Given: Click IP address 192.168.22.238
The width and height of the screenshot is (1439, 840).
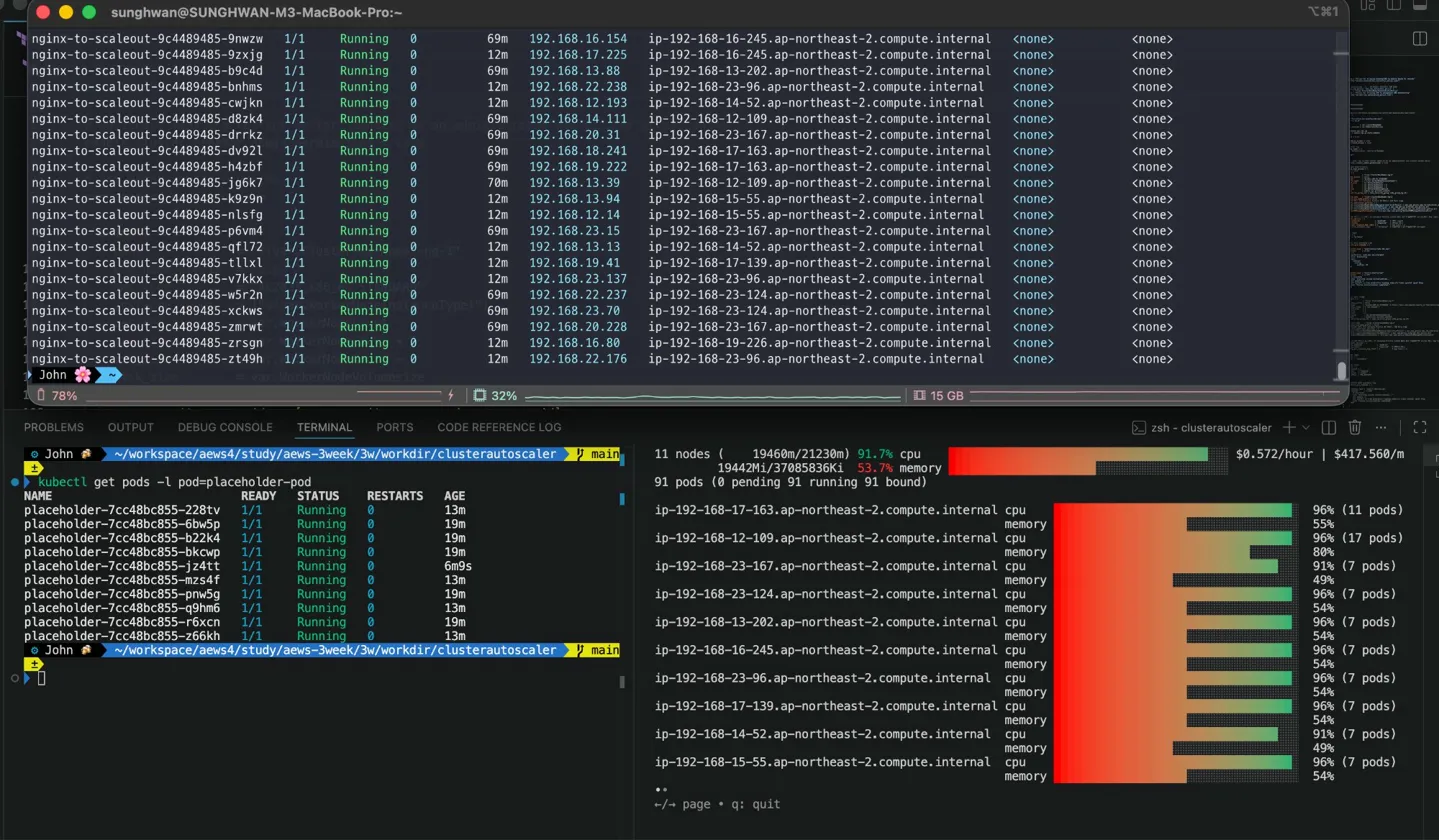Looking at the screenshot, I should [x=578, y=87].
